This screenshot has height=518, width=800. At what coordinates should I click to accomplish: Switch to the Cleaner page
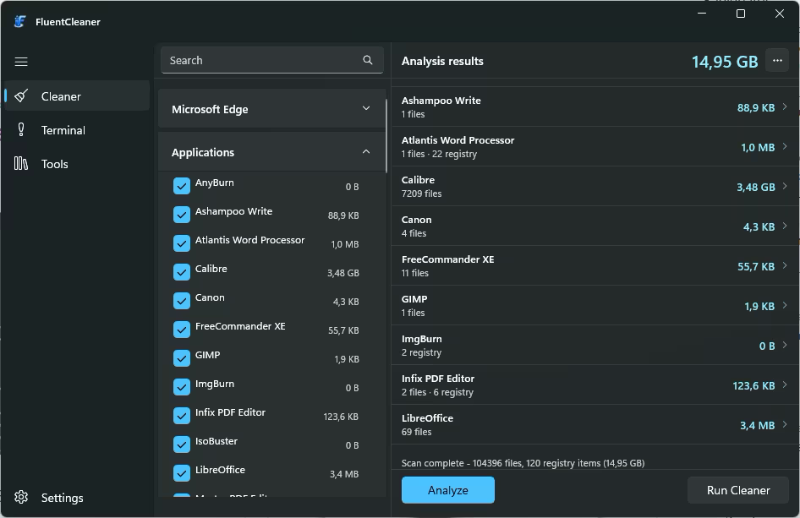click(77, 96)
